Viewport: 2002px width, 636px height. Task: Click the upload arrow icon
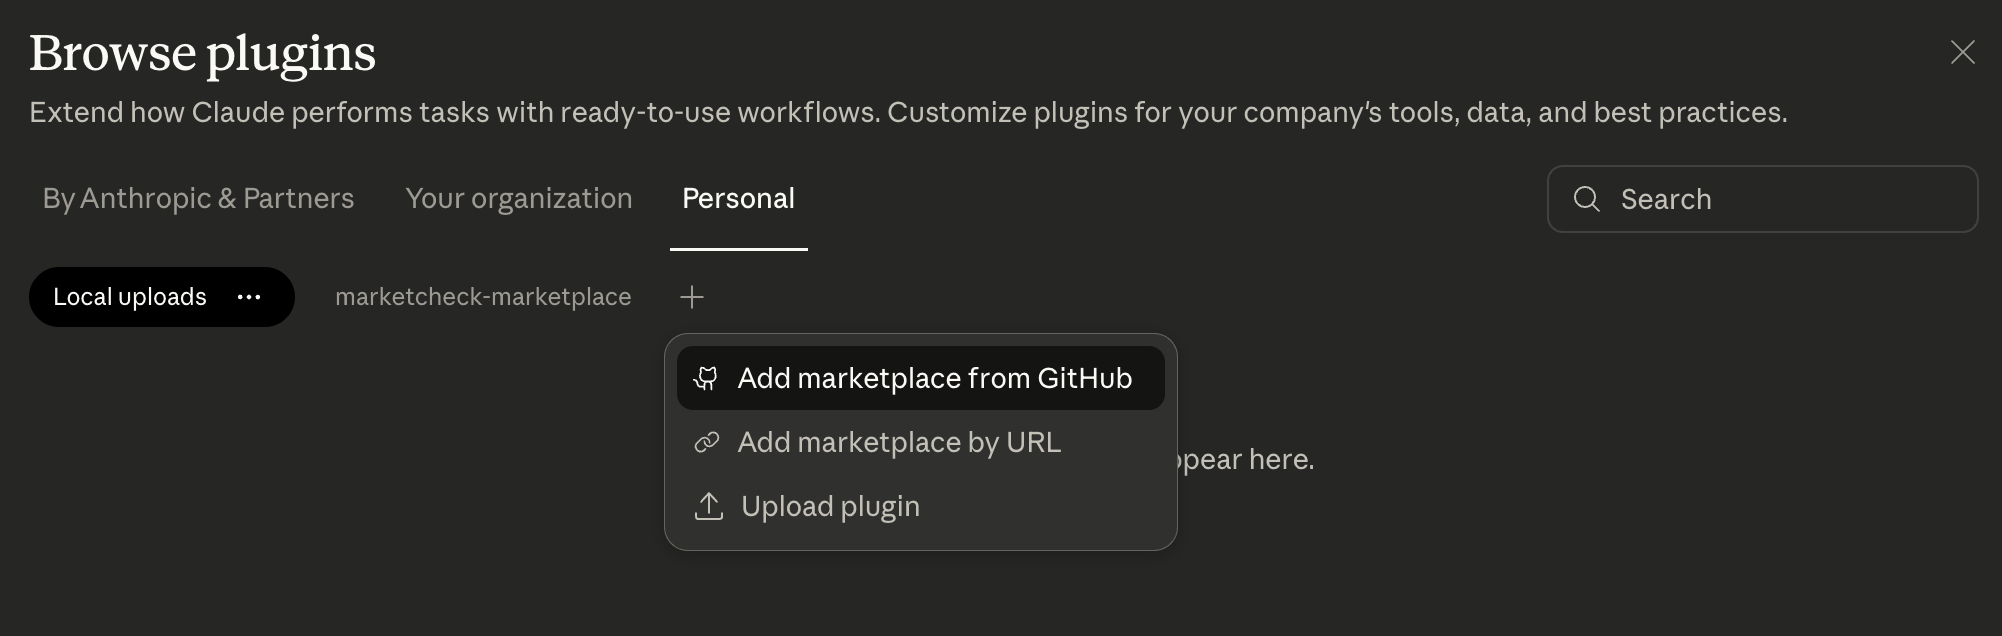pyautogui.click(x=708, y=506)
